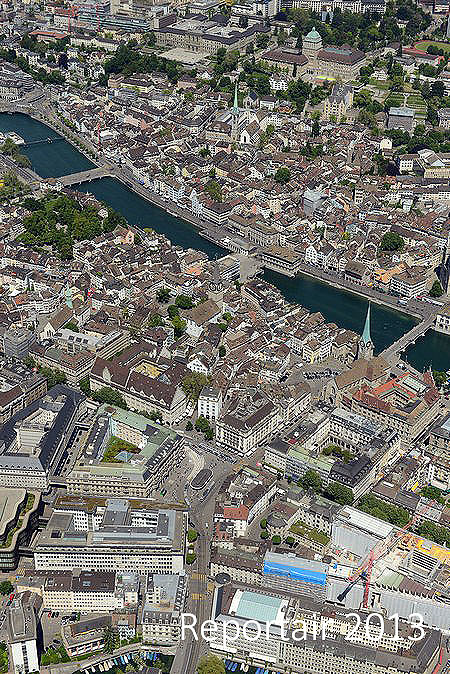Select the bridge next to the green spire
450x674 pixels.
[406, 341]
